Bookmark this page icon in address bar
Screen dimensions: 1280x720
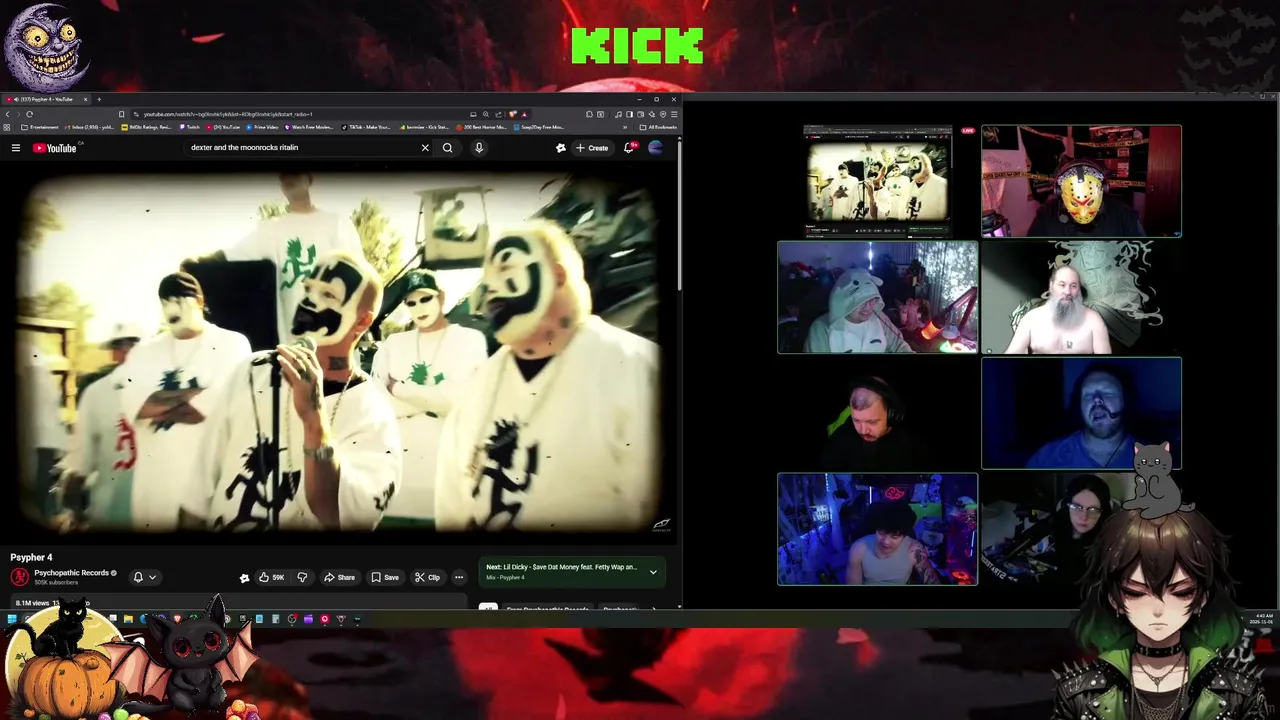click(121, 114)
